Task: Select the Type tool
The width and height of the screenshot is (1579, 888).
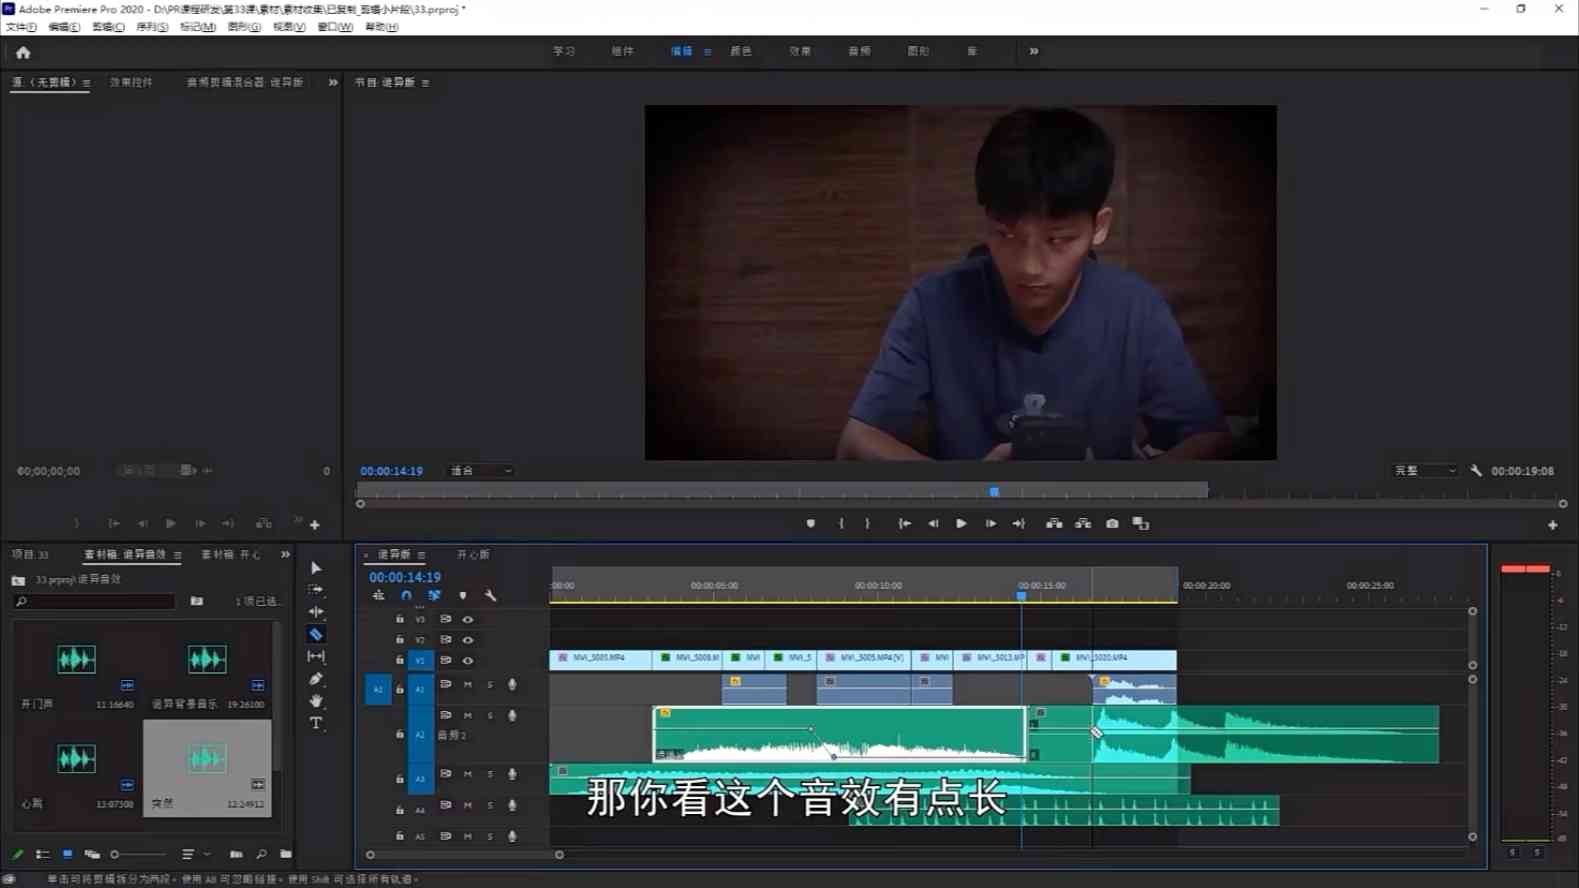Action: coord(316,723)
